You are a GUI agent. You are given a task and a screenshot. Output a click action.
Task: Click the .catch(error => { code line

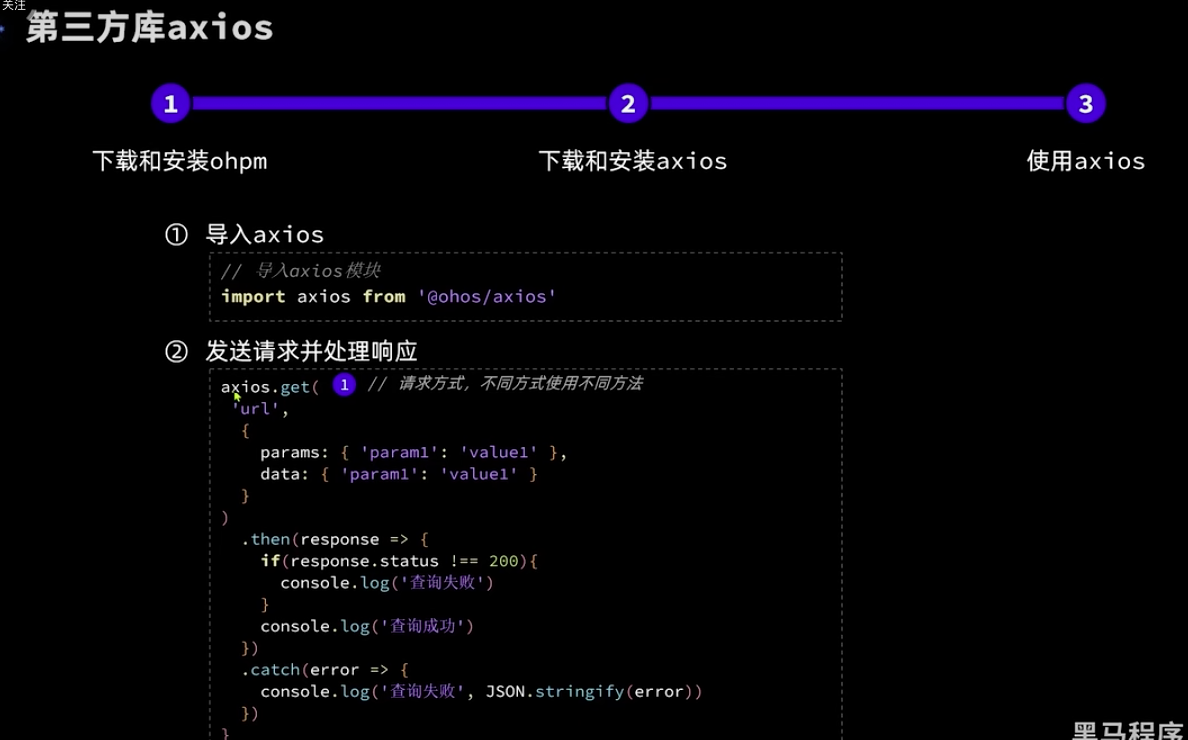pyautogui.click(x=325, y=670)
